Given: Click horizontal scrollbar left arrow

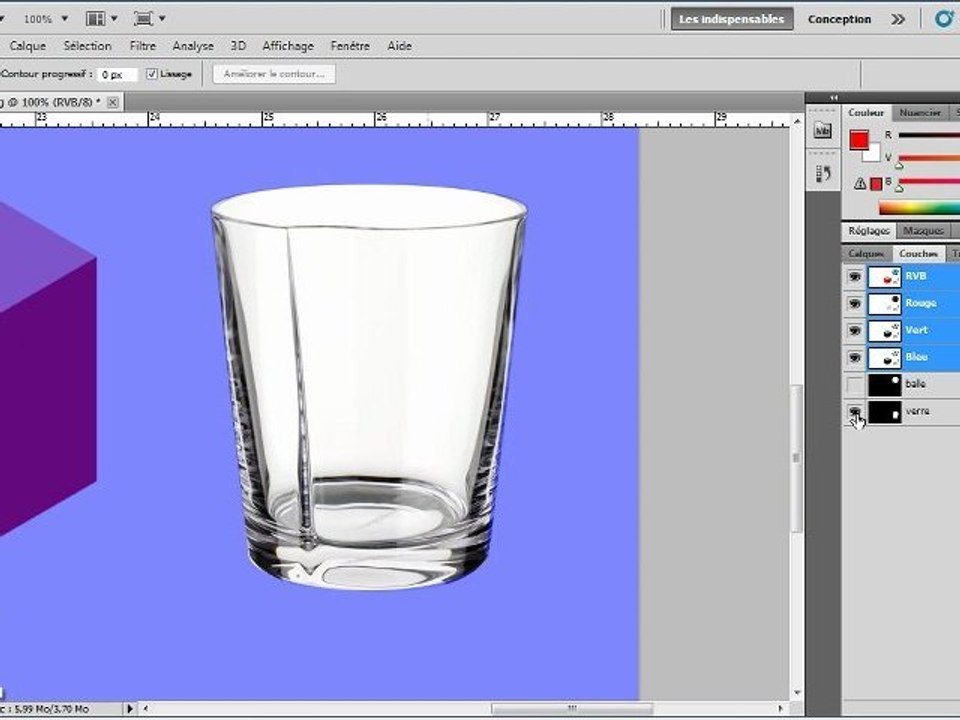Looking at the screenshot, I should tap(145, 709).
